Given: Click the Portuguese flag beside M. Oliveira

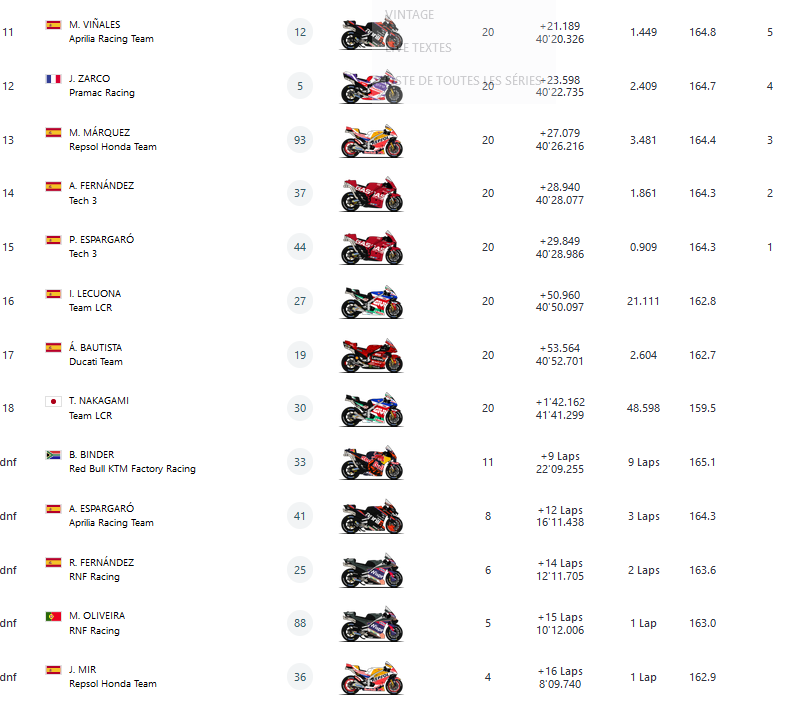Looking at the screenshot, I should tap(53, 616).
